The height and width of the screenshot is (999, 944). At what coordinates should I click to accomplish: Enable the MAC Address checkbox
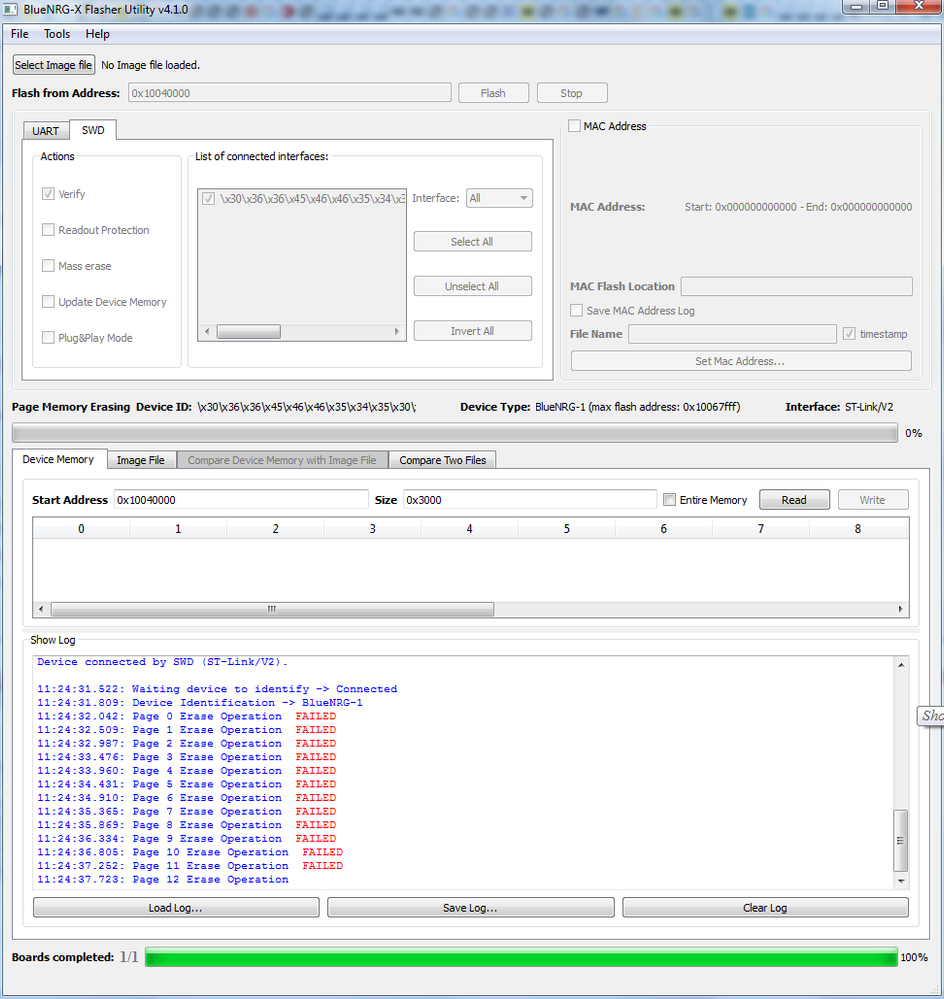click(575, 126)
